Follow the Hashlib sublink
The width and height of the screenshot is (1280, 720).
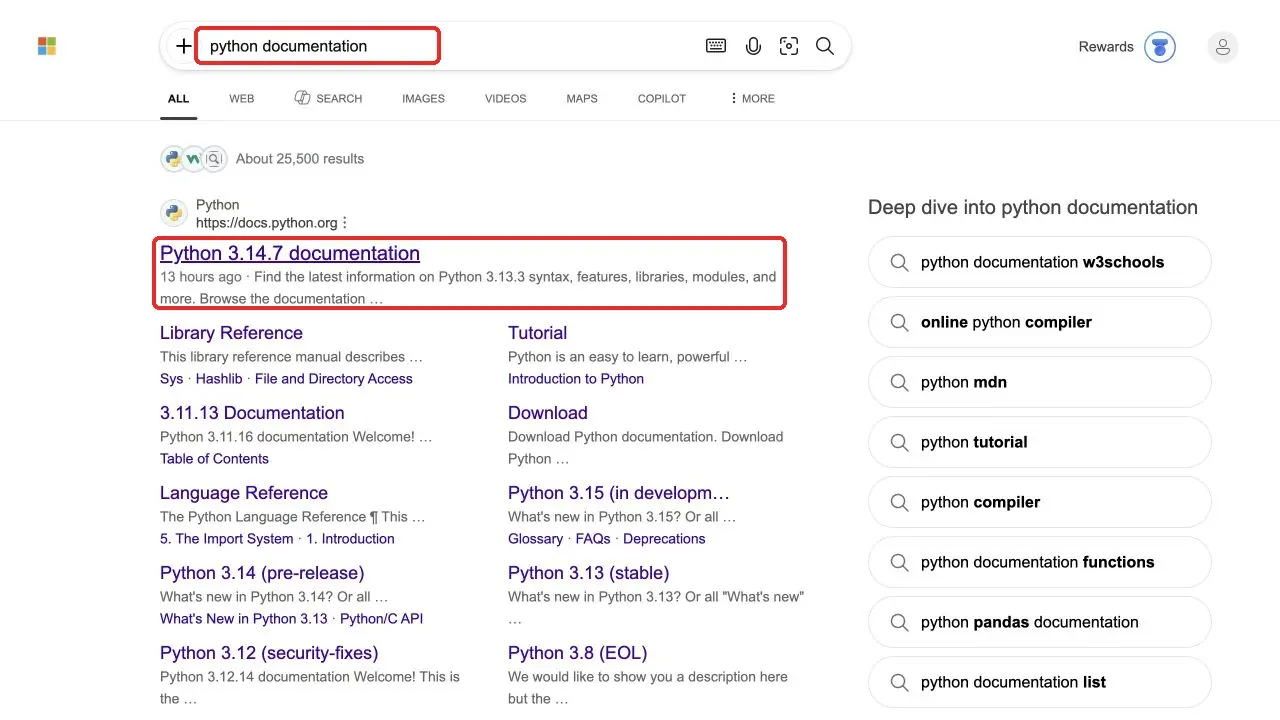(x=219, y=379)
